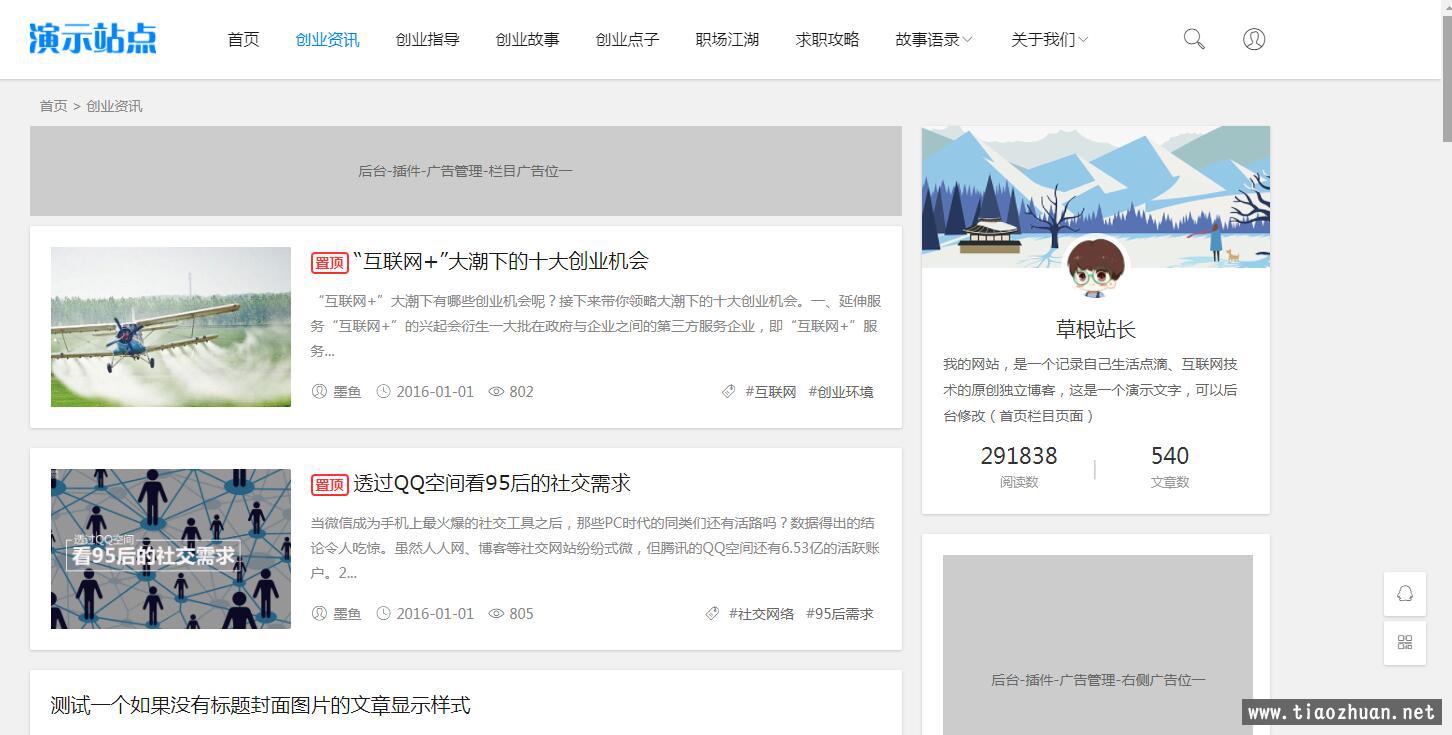This screenshot has height=735, width=1452.
Task: Open article 透过QQ空间看95后的社交需求
Action: 491,483
